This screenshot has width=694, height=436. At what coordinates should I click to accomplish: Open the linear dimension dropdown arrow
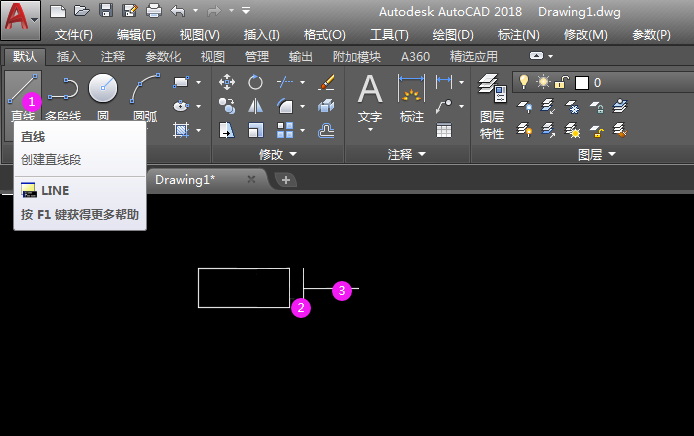pyautogui.click(x=462, y=82)
